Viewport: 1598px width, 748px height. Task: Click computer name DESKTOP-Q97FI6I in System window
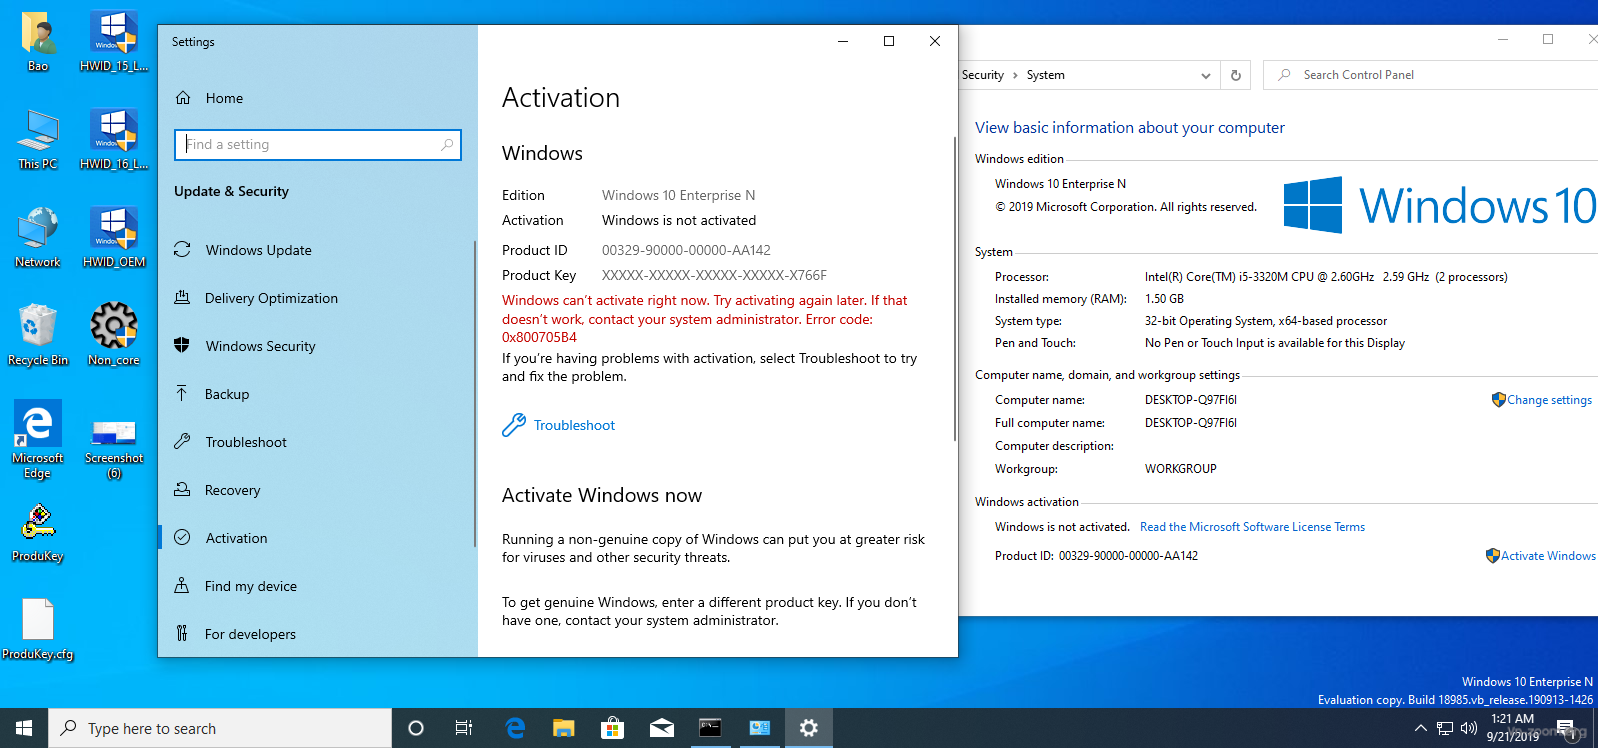pyautogui.click(x=1191, y=400)
